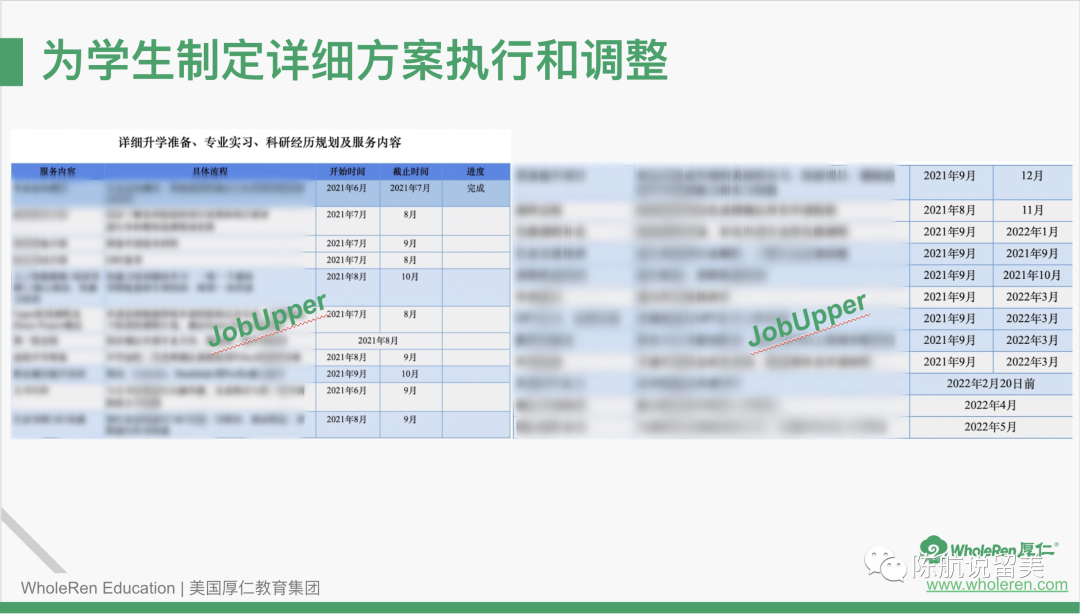Select the 2022年4月 cell
1080x614 pixels.
pyautogui.click(x=989, y=405)
